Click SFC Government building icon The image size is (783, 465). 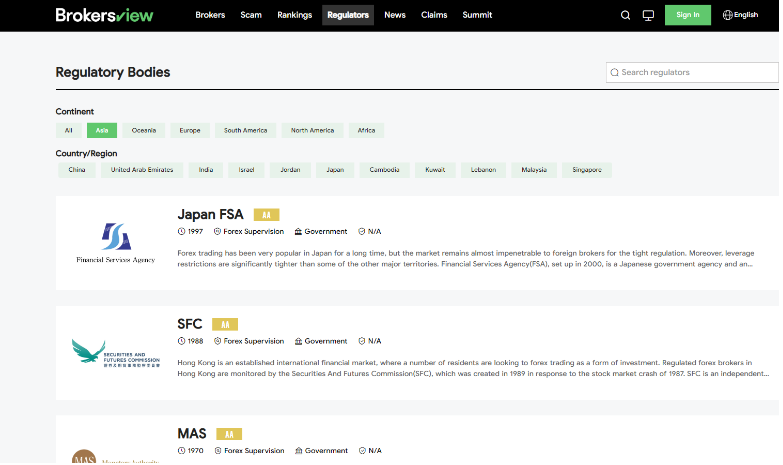[x=298, y=341]
